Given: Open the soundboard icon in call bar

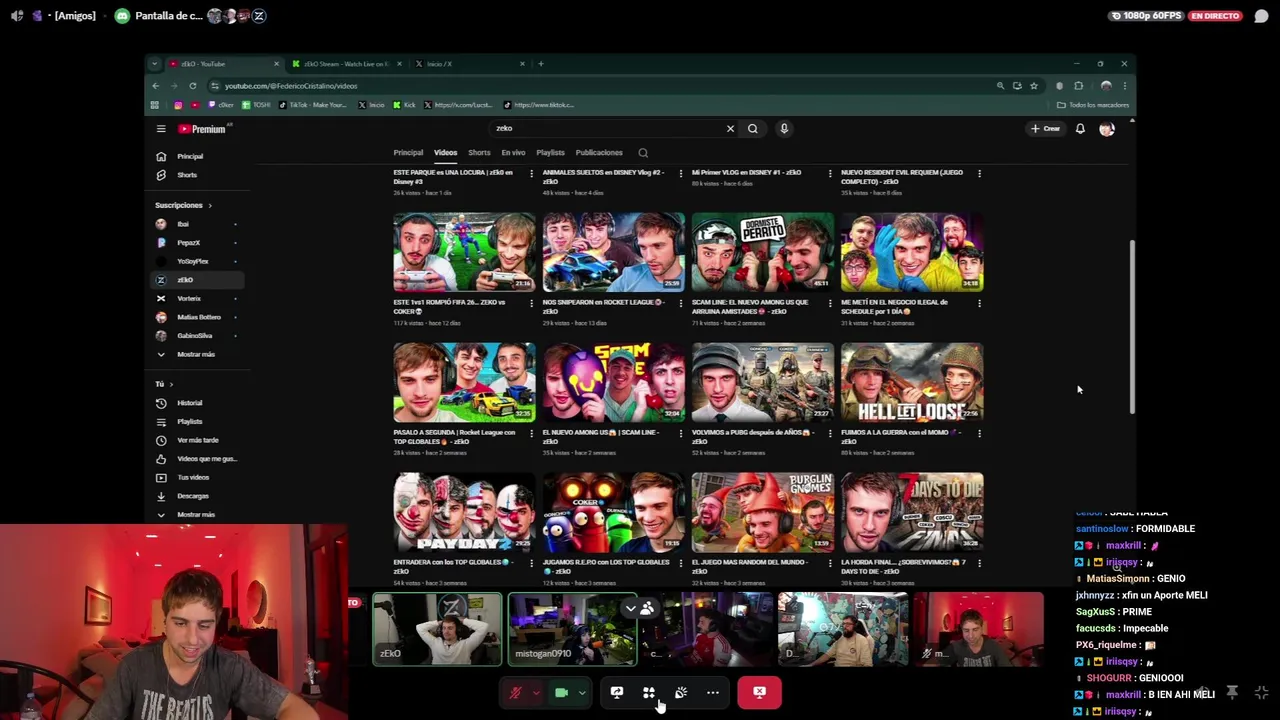Looking at the screenshot, I should point(681,692).
